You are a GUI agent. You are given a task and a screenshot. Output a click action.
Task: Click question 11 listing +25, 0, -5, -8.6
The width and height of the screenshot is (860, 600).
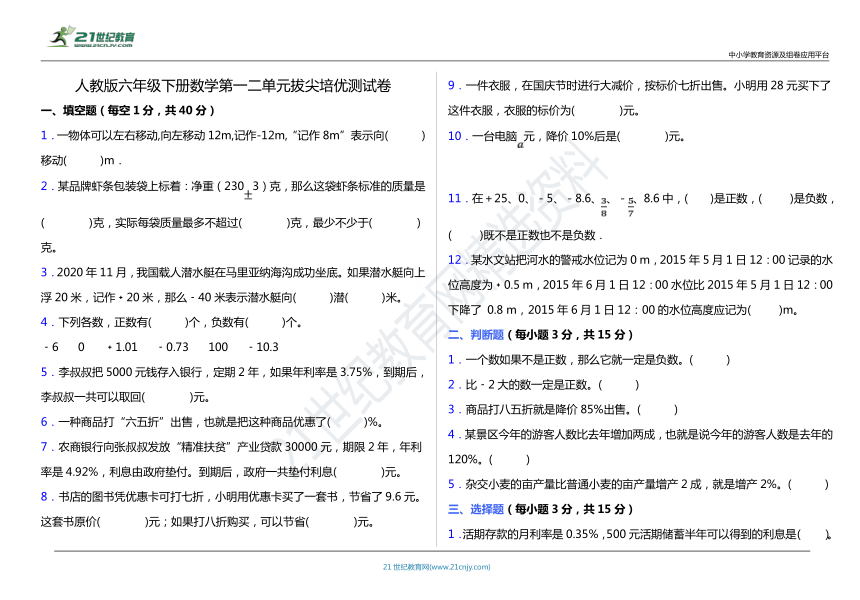(x=641, y=217)
